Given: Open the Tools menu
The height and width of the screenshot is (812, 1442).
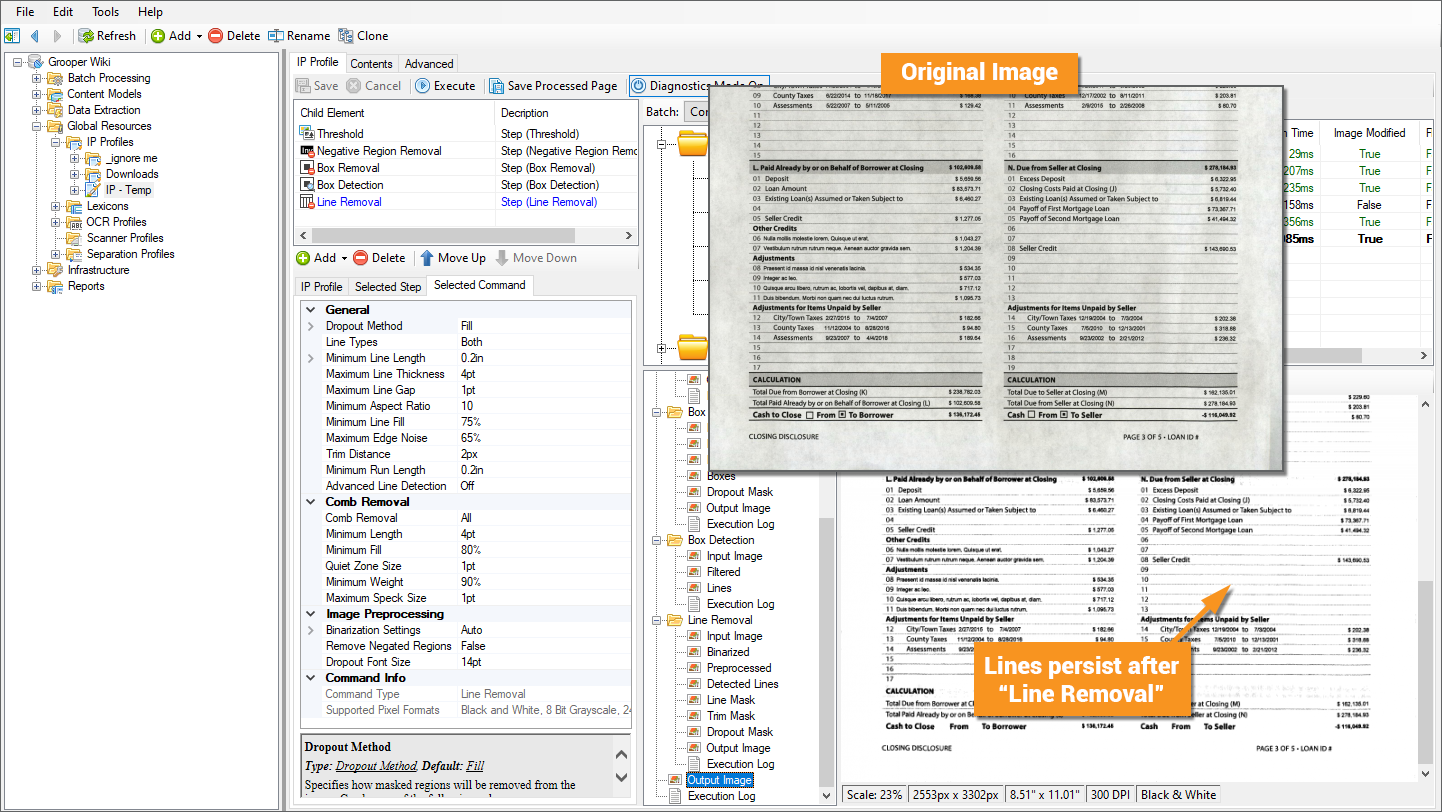Looking at the screenshot, I should 105,12.
